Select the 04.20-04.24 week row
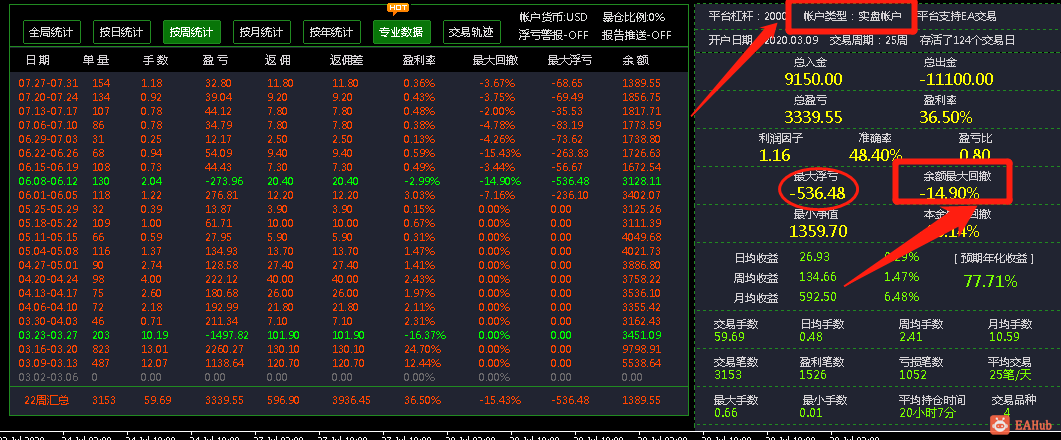The height and width of the screenshot is (440, 1061). (x=349, y=279)
